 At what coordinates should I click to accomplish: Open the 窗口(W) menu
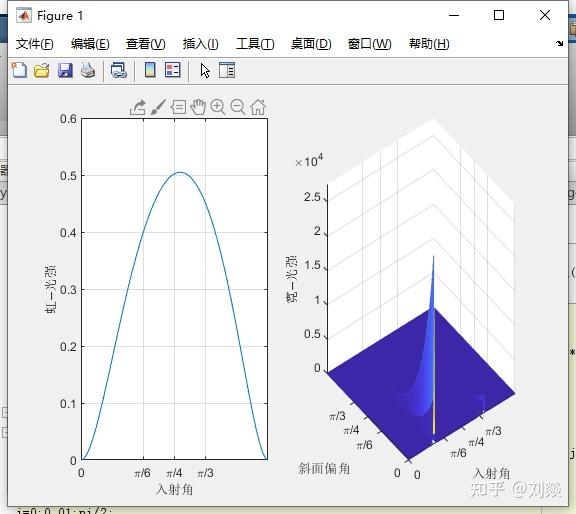point(370,44)
